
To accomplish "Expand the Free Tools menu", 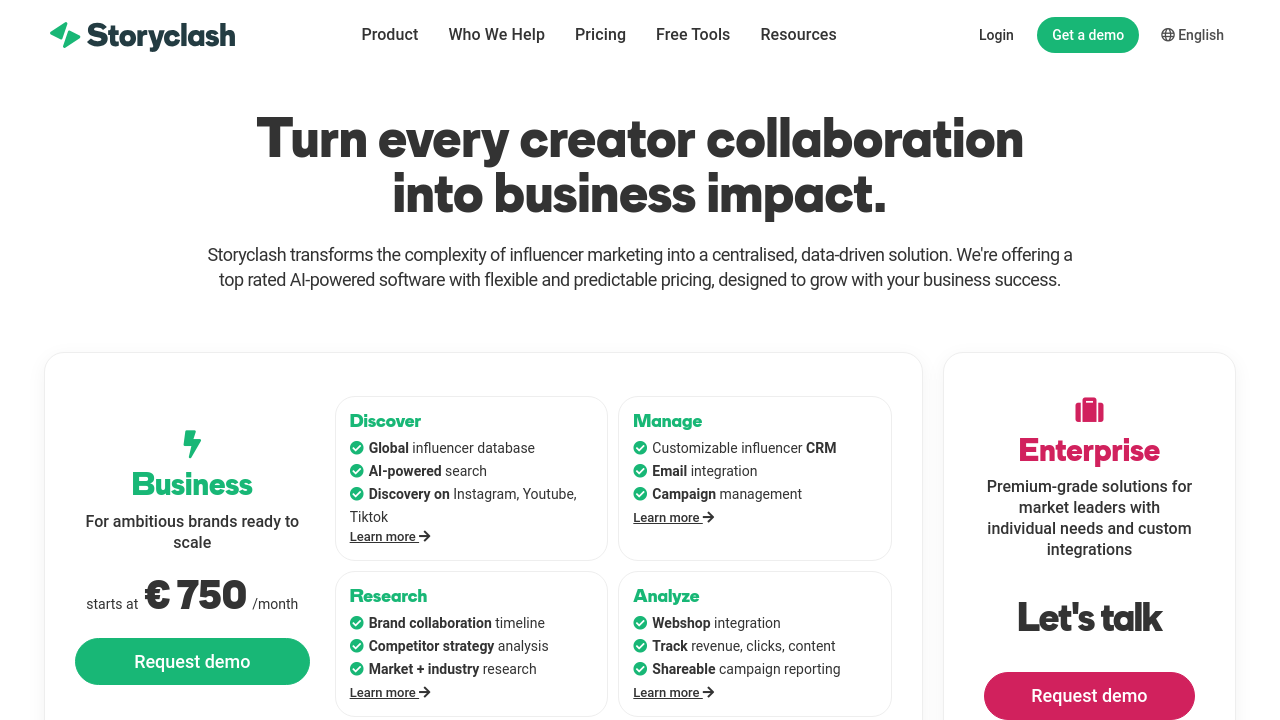I will [x=693, y=35].
